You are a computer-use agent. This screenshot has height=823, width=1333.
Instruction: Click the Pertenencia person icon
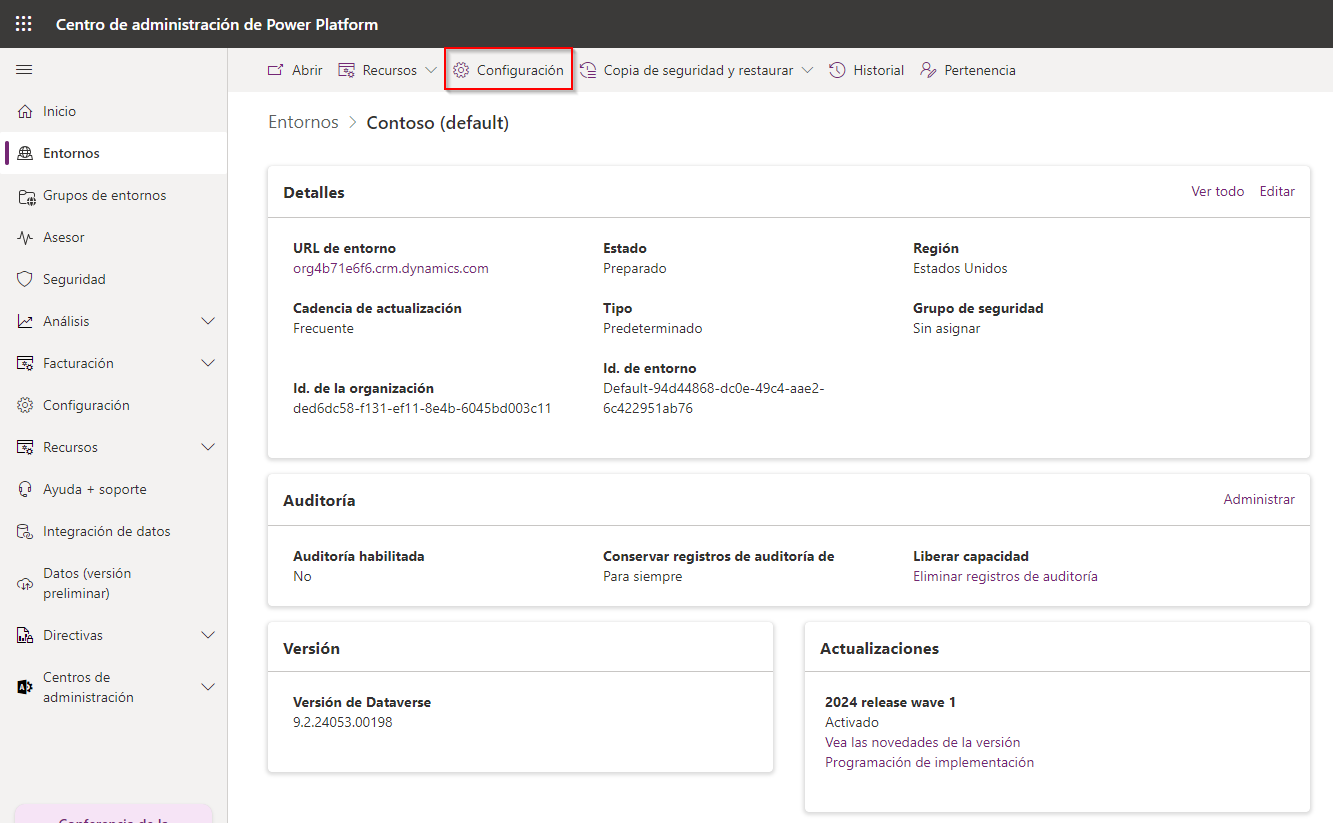(928, 70)
